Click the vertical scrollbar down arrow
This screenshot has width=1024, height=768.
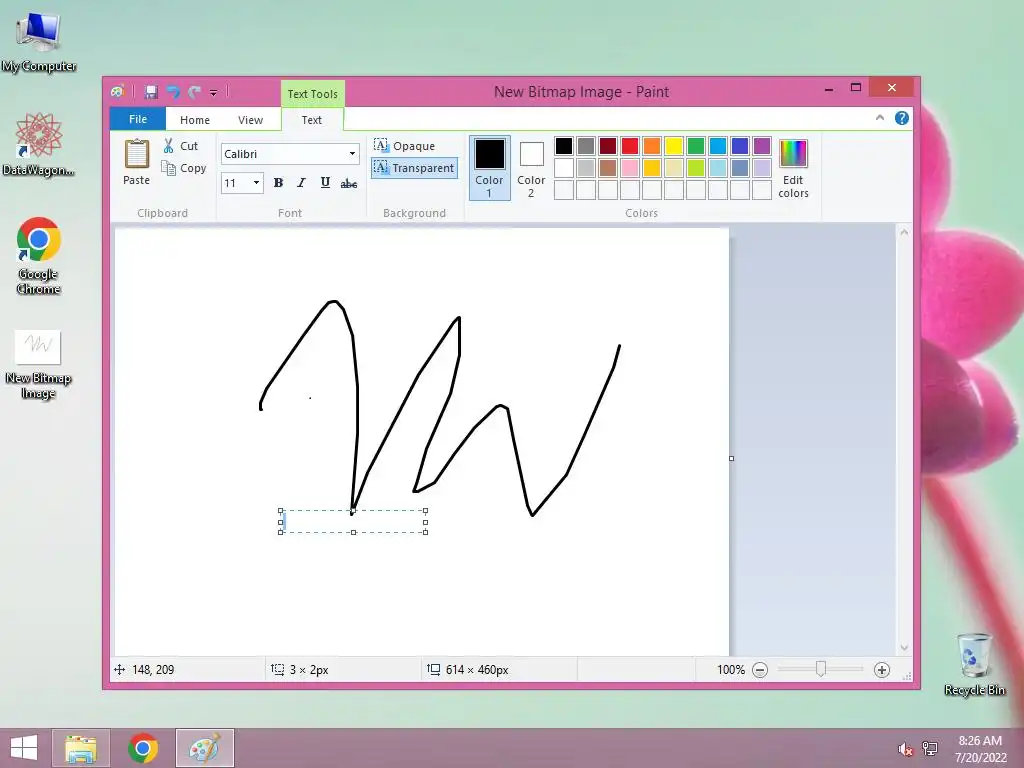pos(904,648)
